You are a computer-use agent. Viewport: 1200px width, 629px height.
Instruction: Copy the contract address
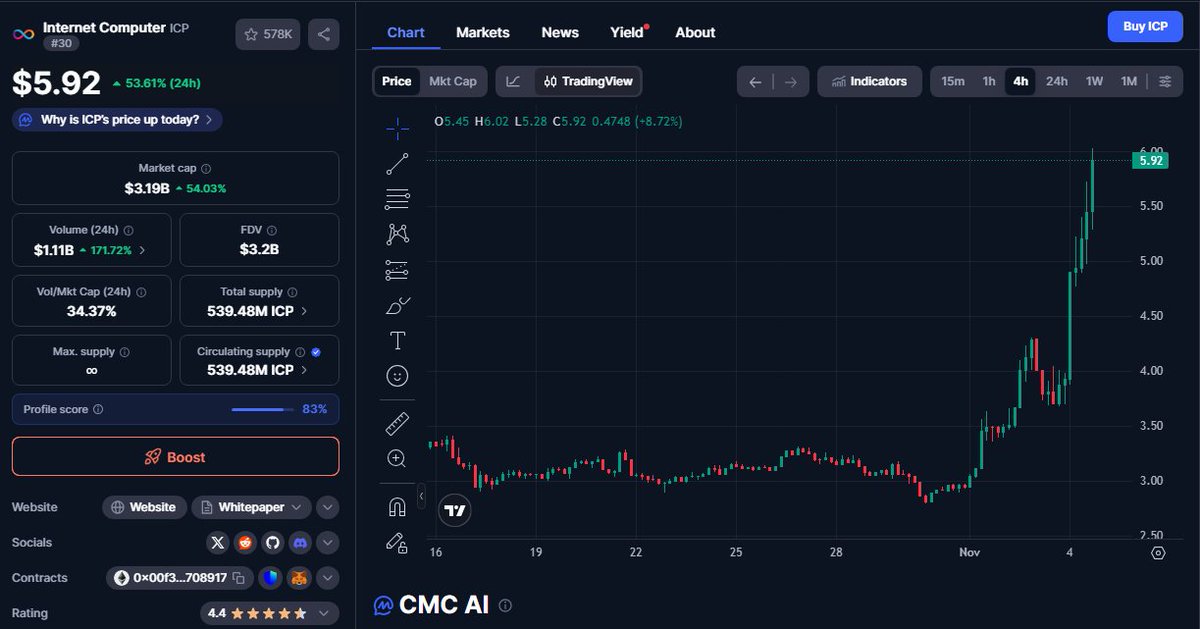[x=238, y=578]
